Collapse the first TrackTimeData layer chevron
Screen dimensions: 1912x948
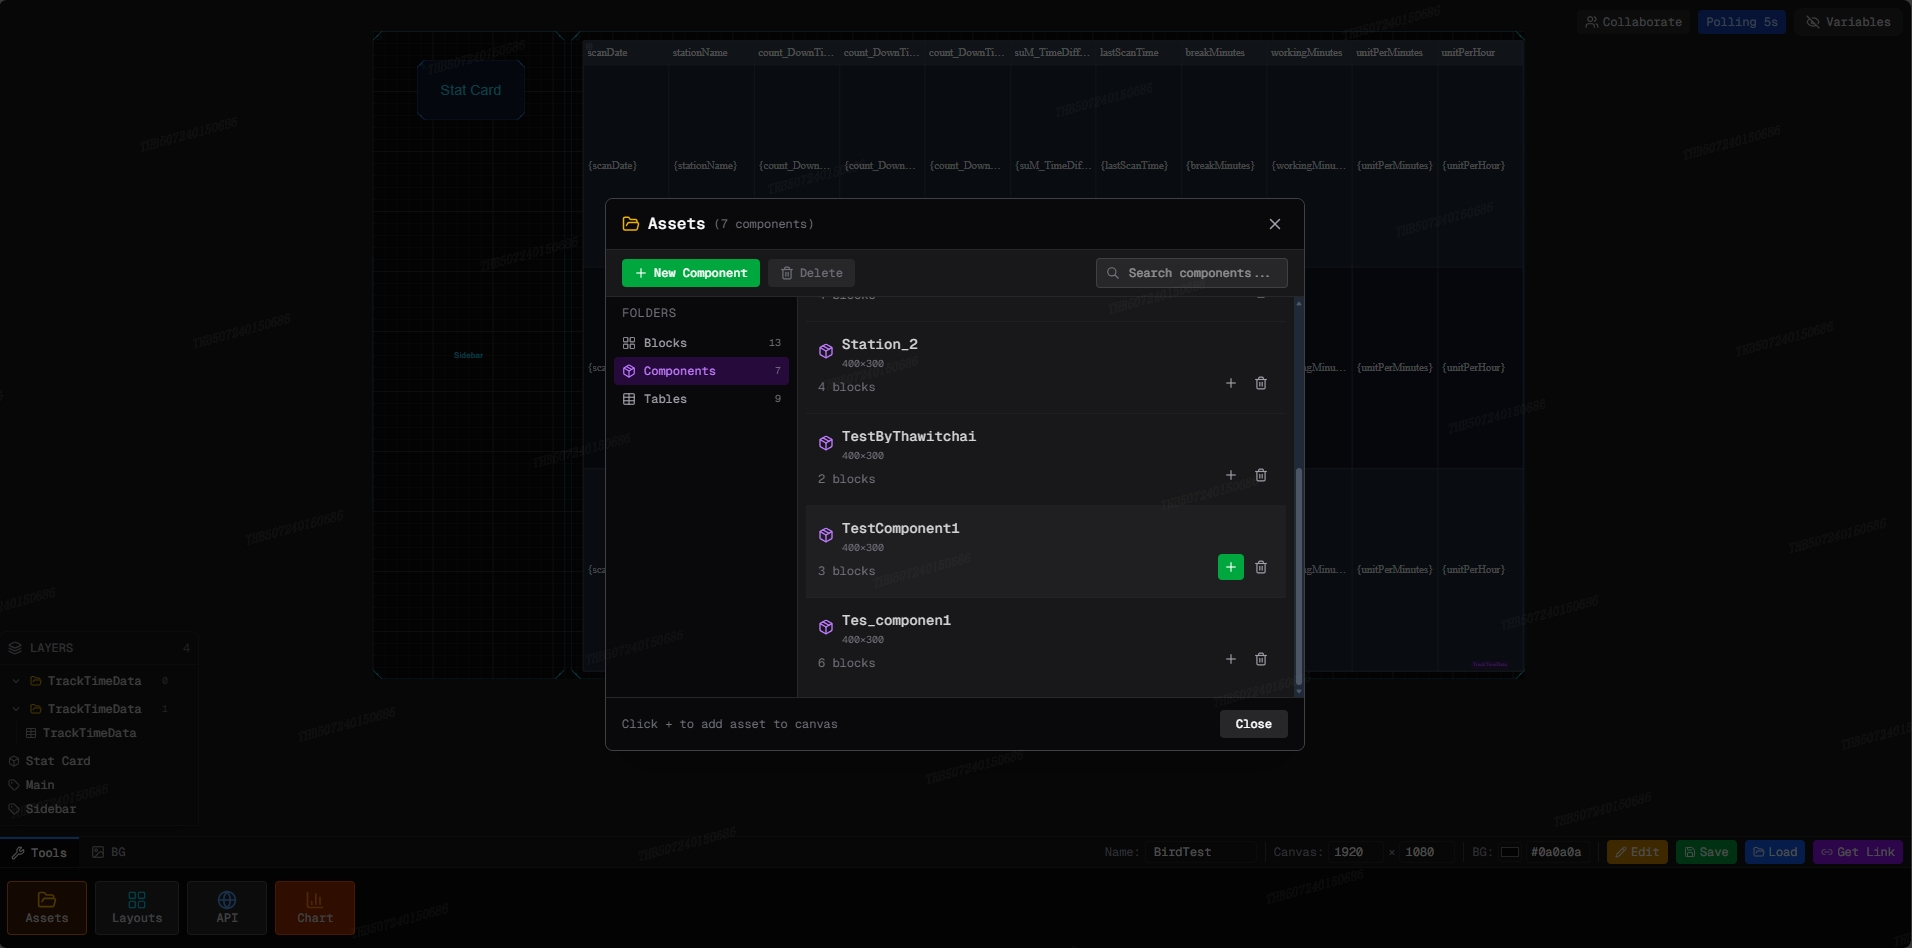click(x=16, y=681)
